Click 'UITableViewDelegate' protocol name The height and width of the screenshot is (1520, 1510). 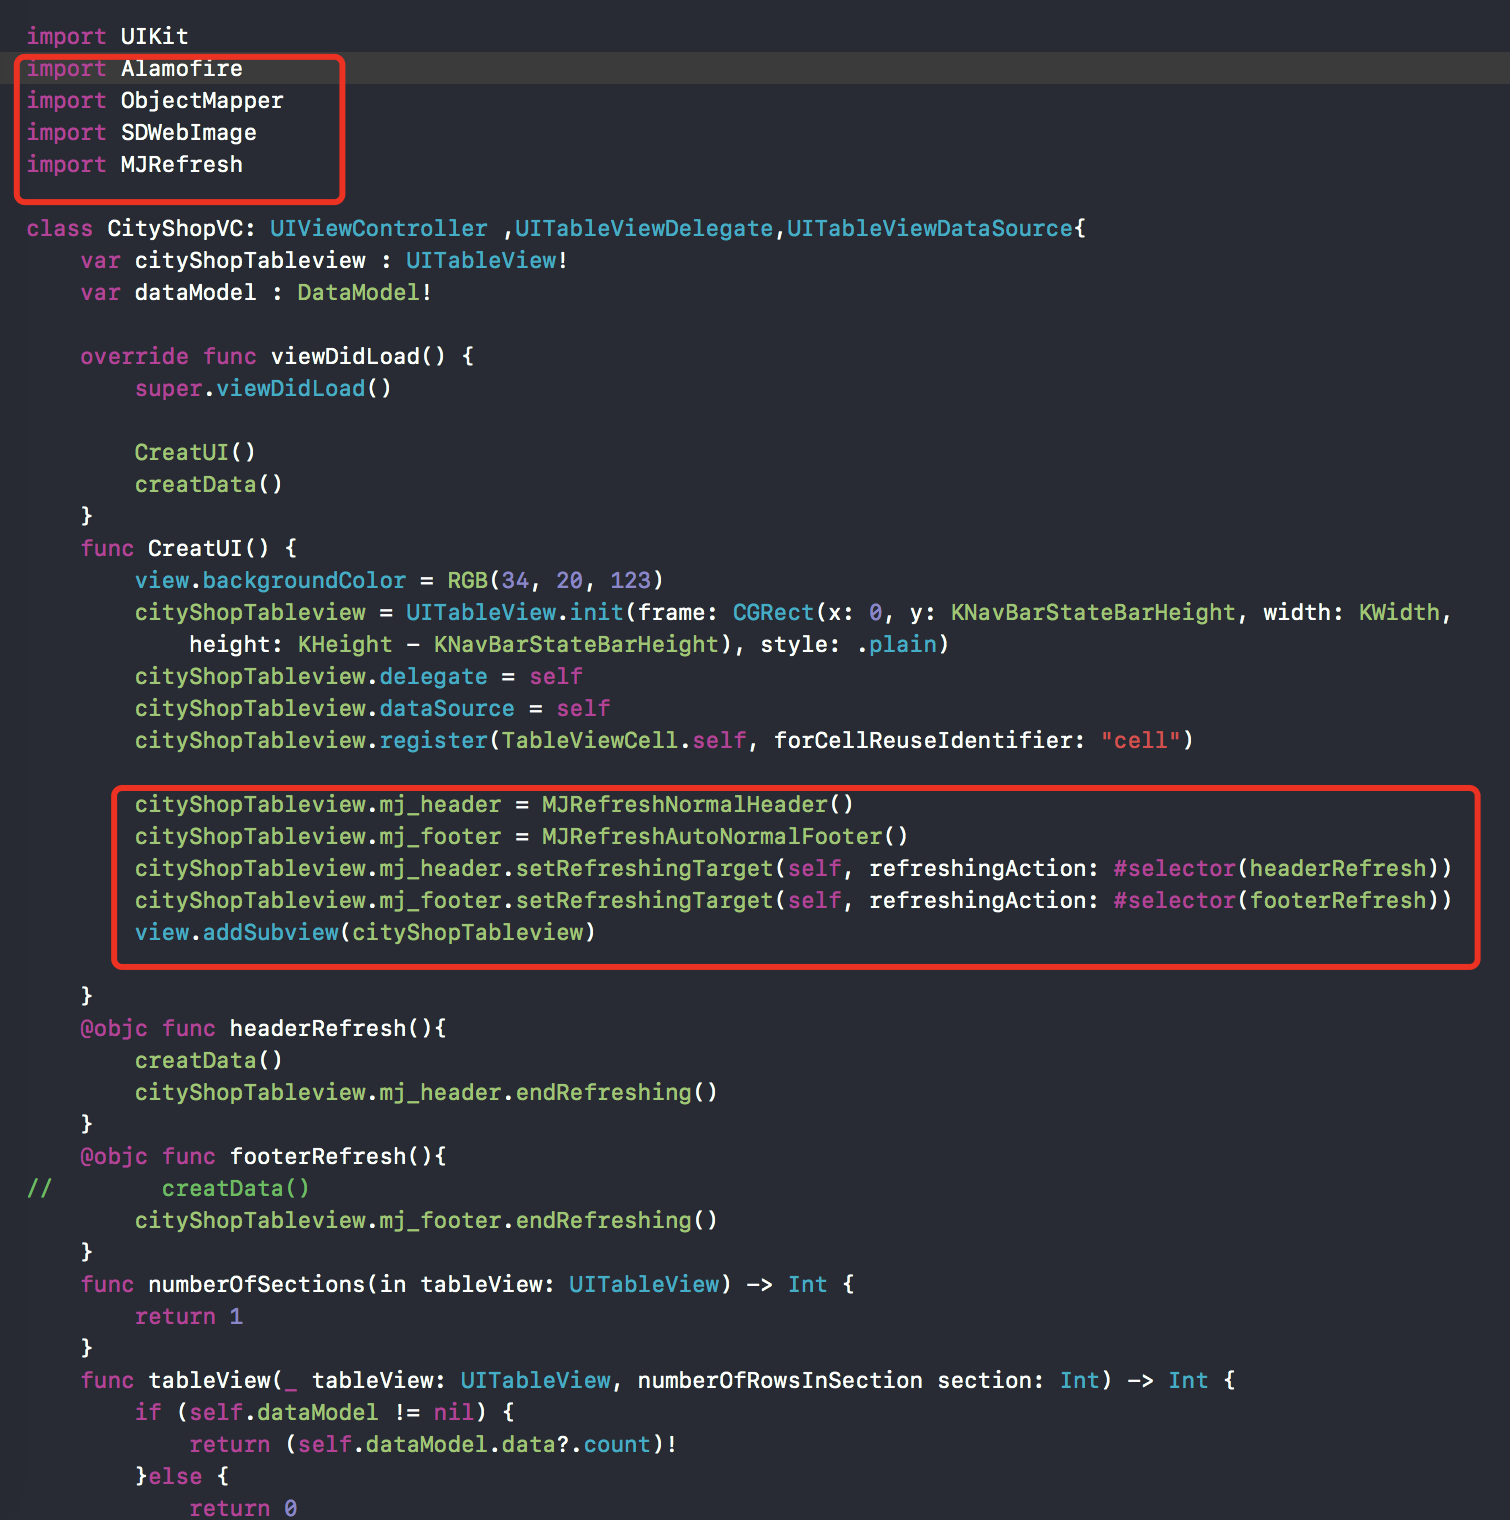(x=644, y=229)
